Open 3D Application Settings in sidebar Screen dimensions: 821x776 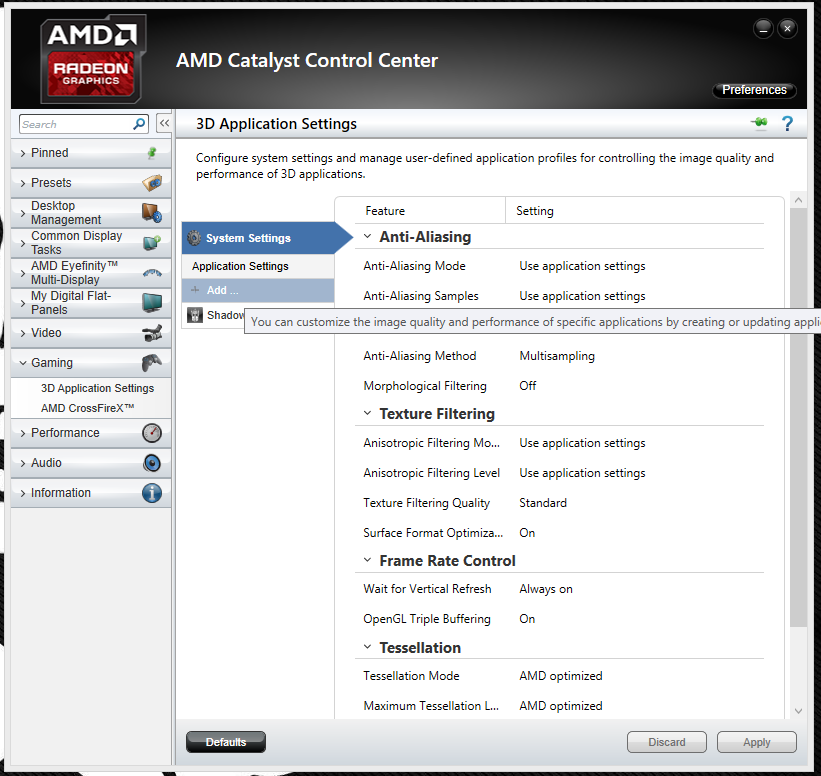[97, 388]
